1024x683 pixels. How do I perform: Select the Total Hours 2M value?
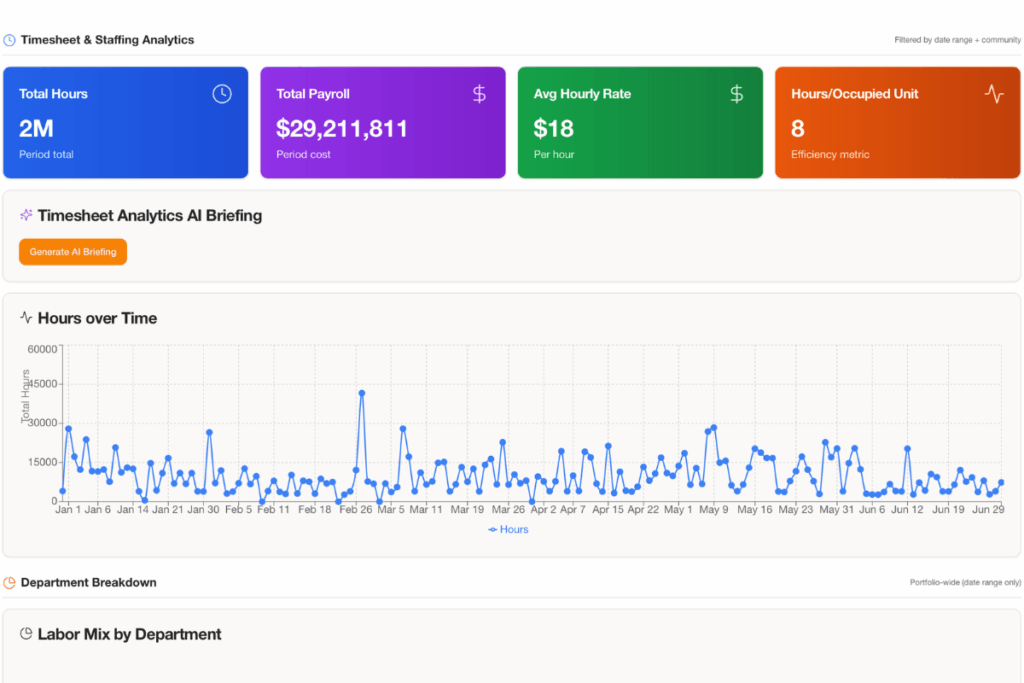pyautogui.click(x=36, y=128)
